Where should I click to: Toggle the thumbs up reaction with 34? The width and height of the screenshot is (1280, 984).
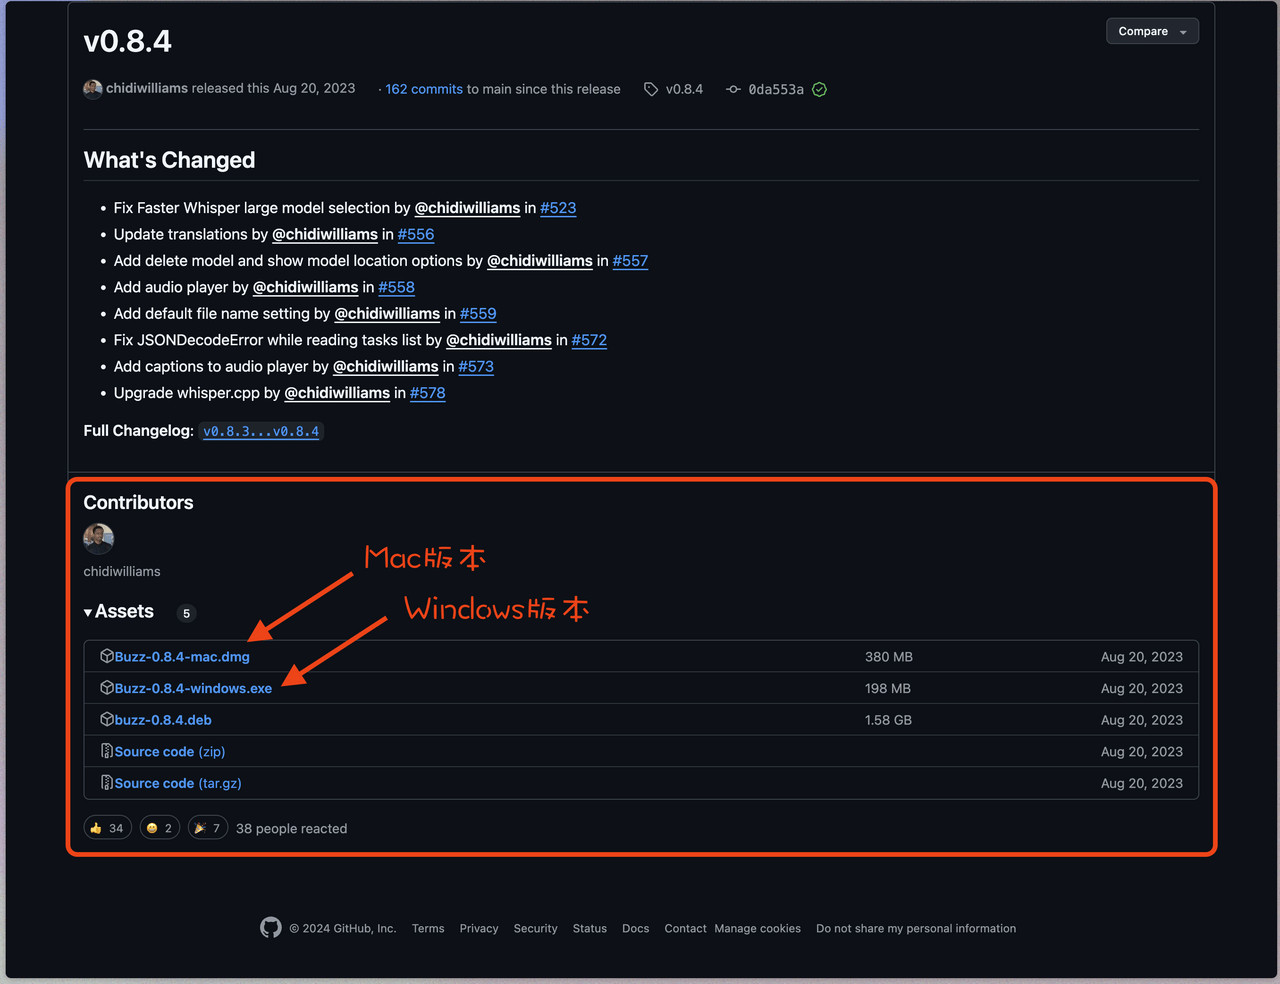[108, 828]
